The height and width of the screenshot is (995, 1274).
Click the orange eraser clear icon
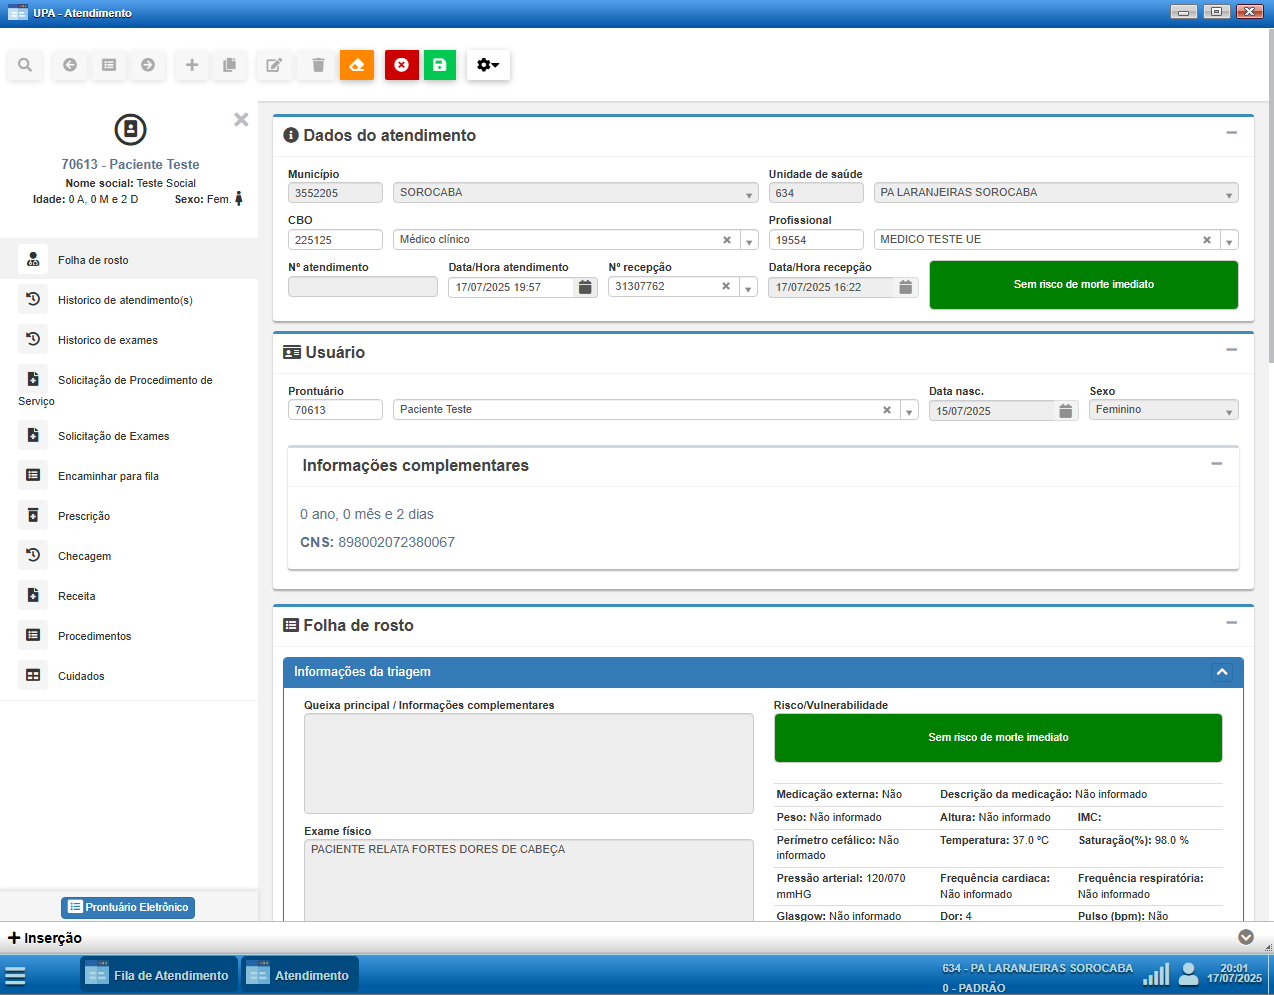[357, 65]
